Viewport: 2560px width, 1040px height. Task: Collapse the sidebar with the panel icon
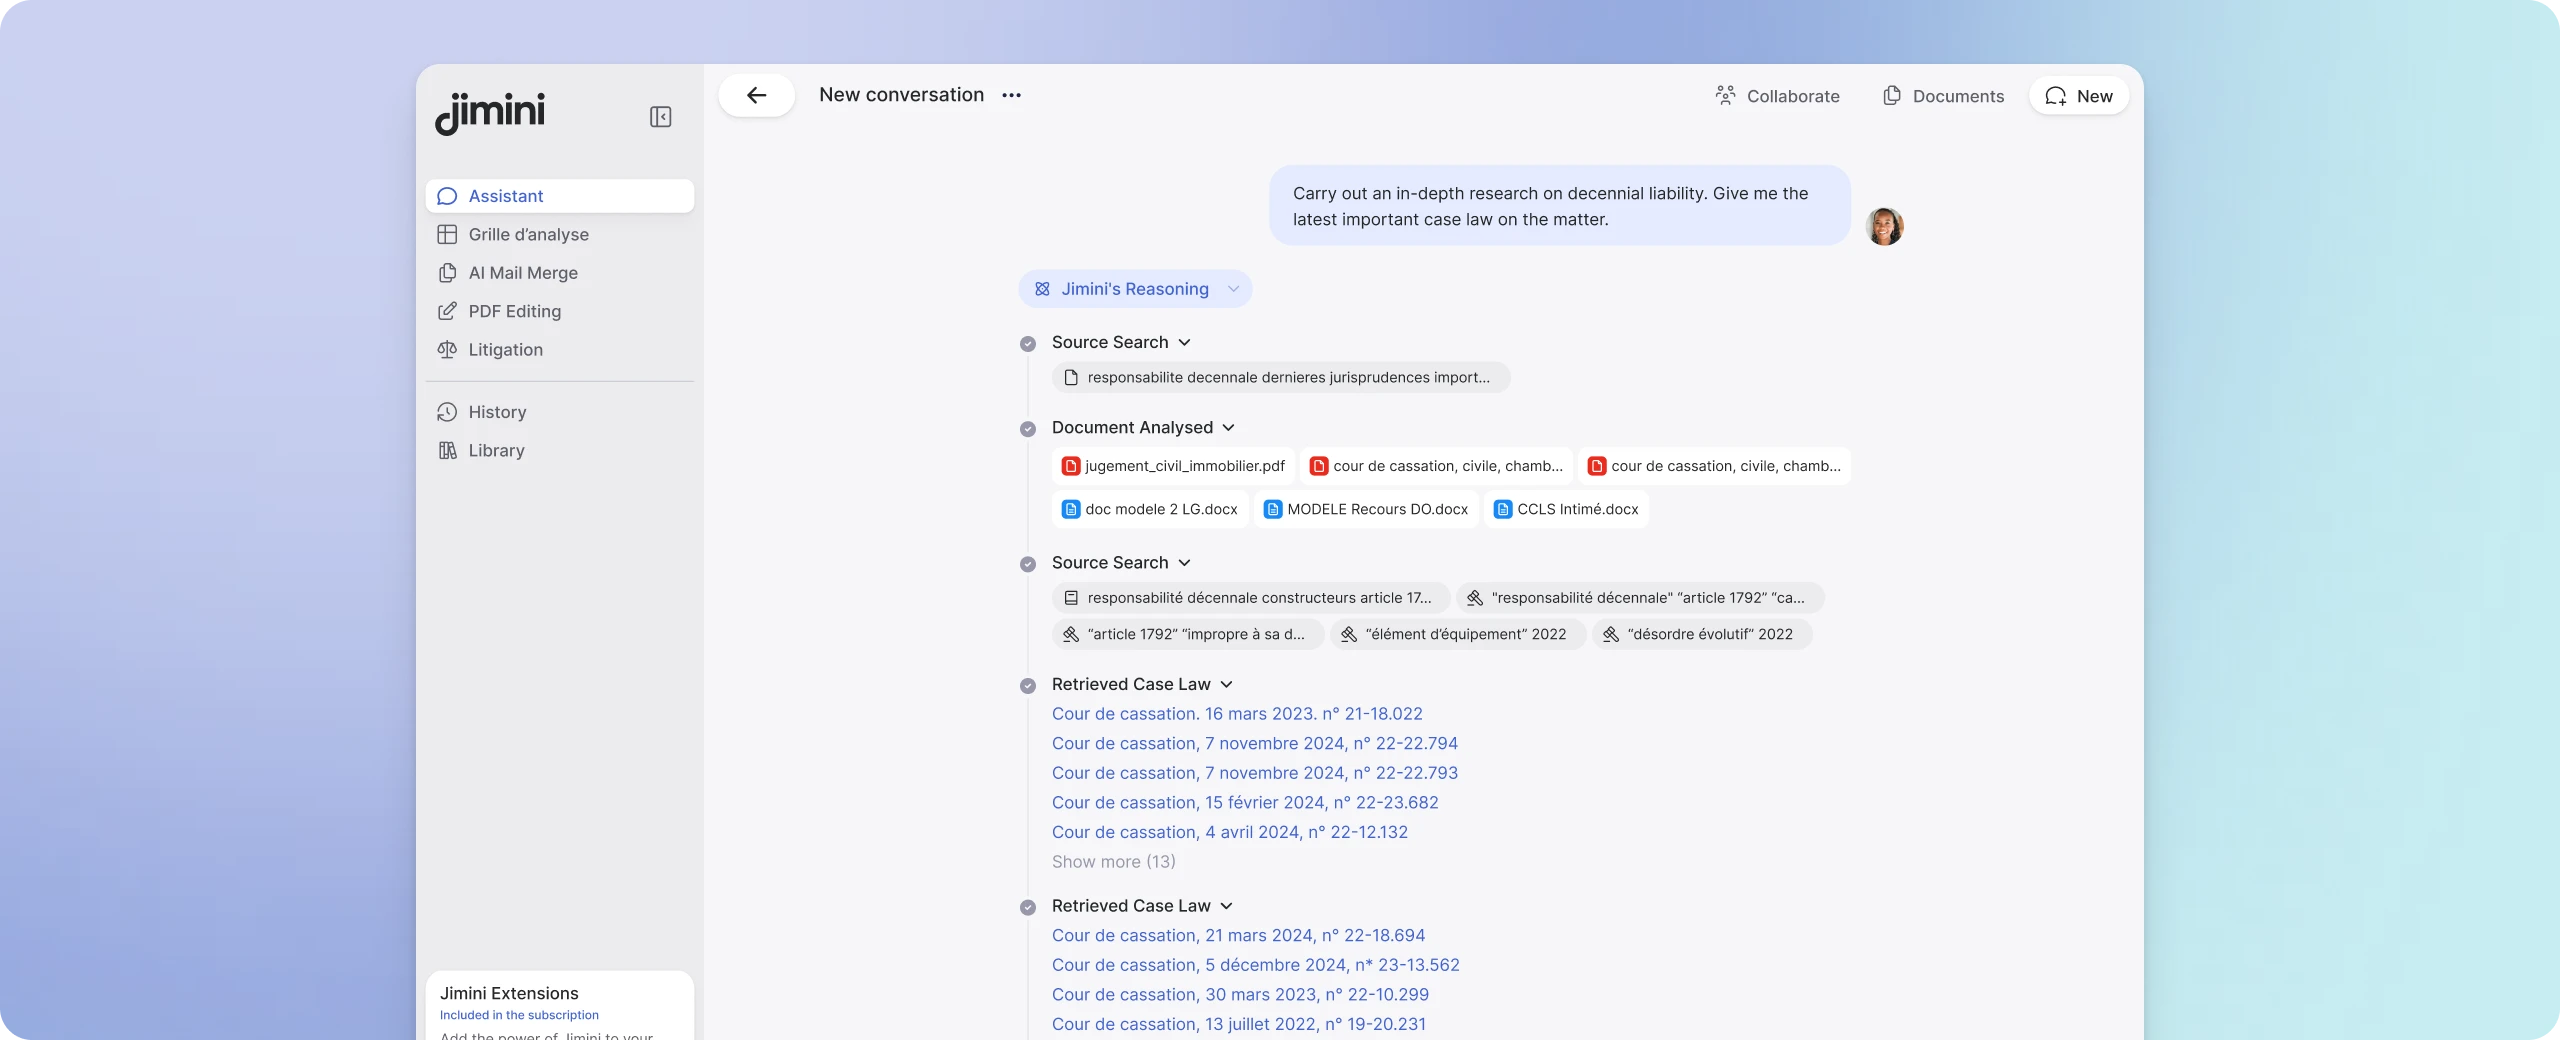click(x=660, y=117)
